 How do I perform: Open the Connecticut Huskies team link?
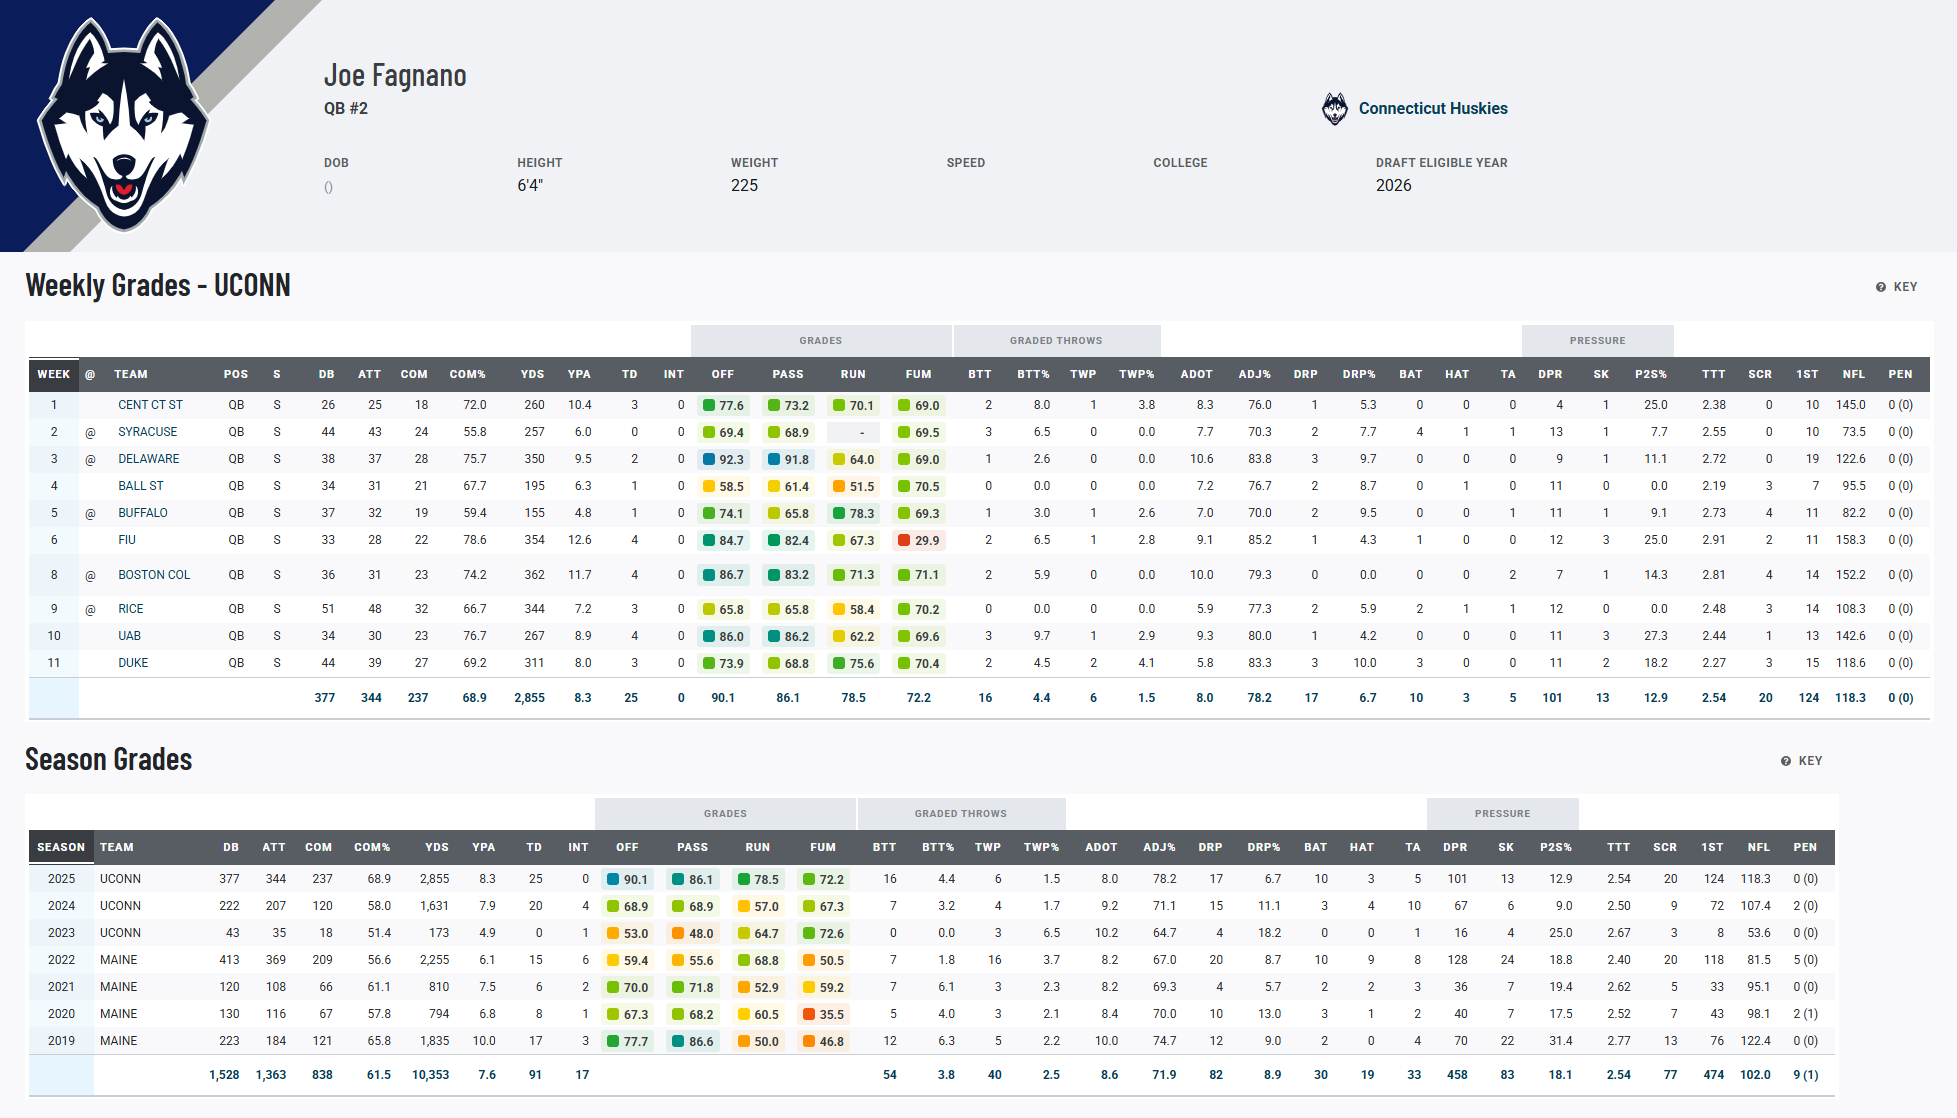pos(1432,109)
